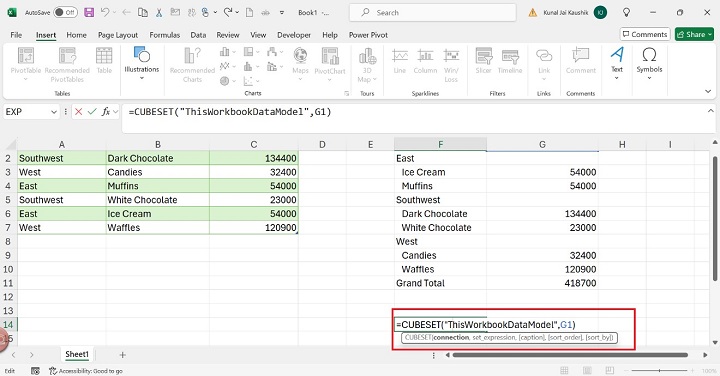Expand the formula bar
This screenshot has width=720, height=376.
coord(710,111)
